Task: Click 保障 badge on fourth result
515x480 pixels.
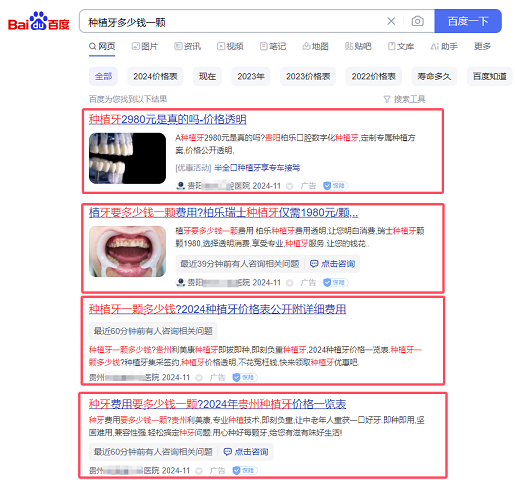Action: [x=245, y=471]
